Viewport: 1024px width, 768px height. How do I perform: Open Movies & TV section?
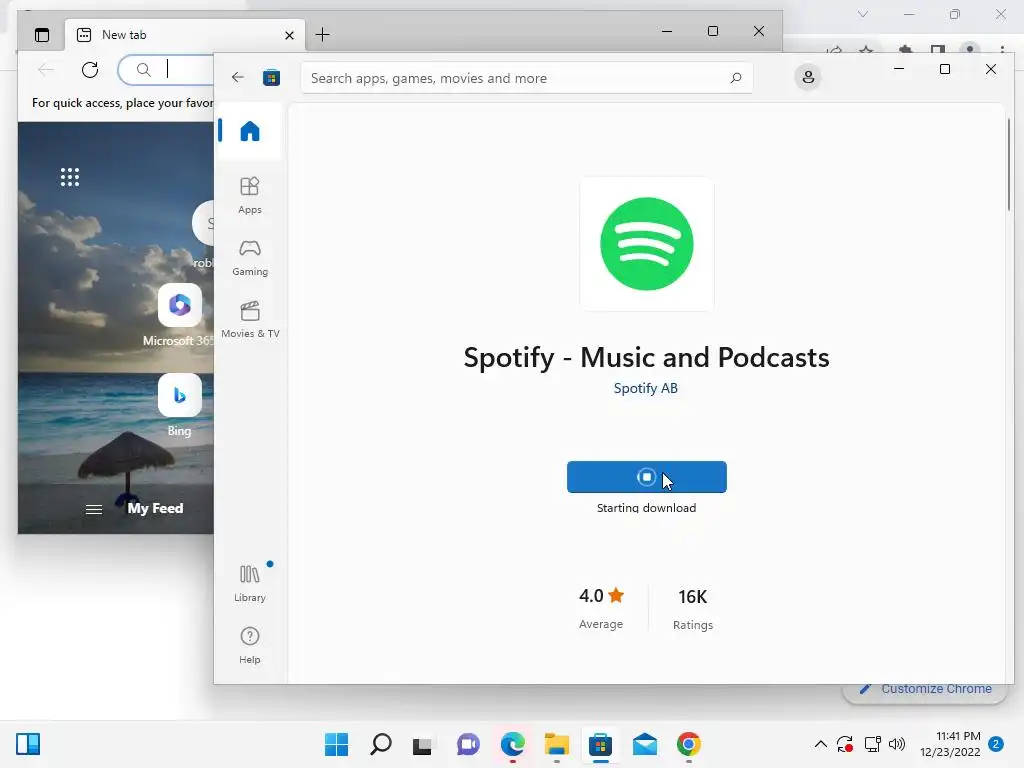tap(250, 319)
